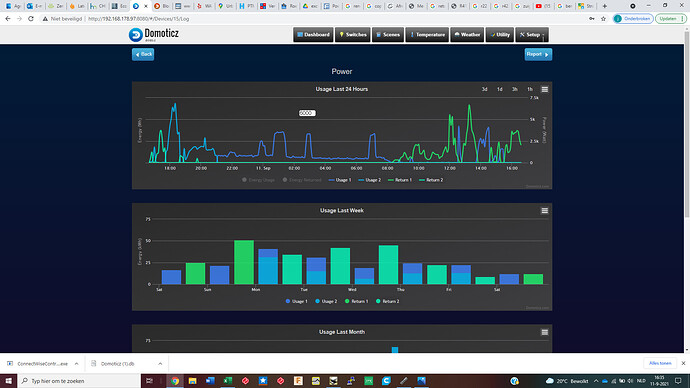Open the Usage Last 24 Hours chart menu icon
690x388 pixels.
[x=544, y=89]
